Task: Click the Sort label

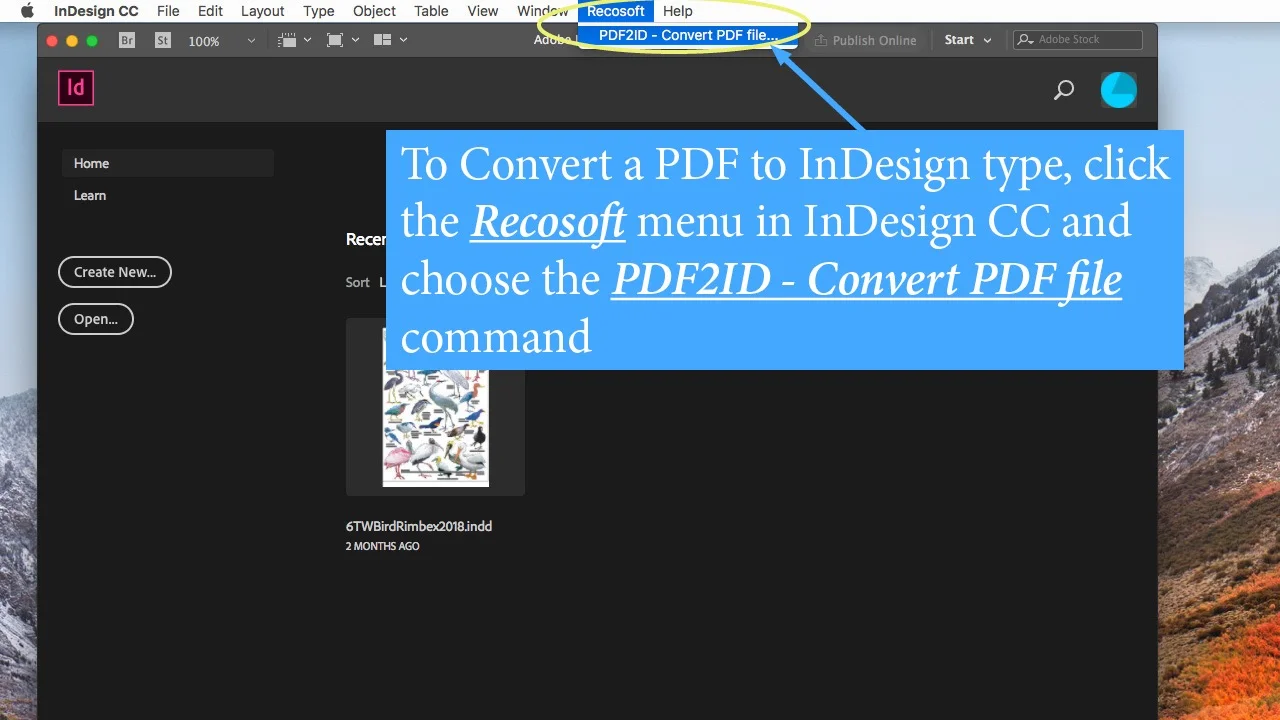Action: [358, 282]
